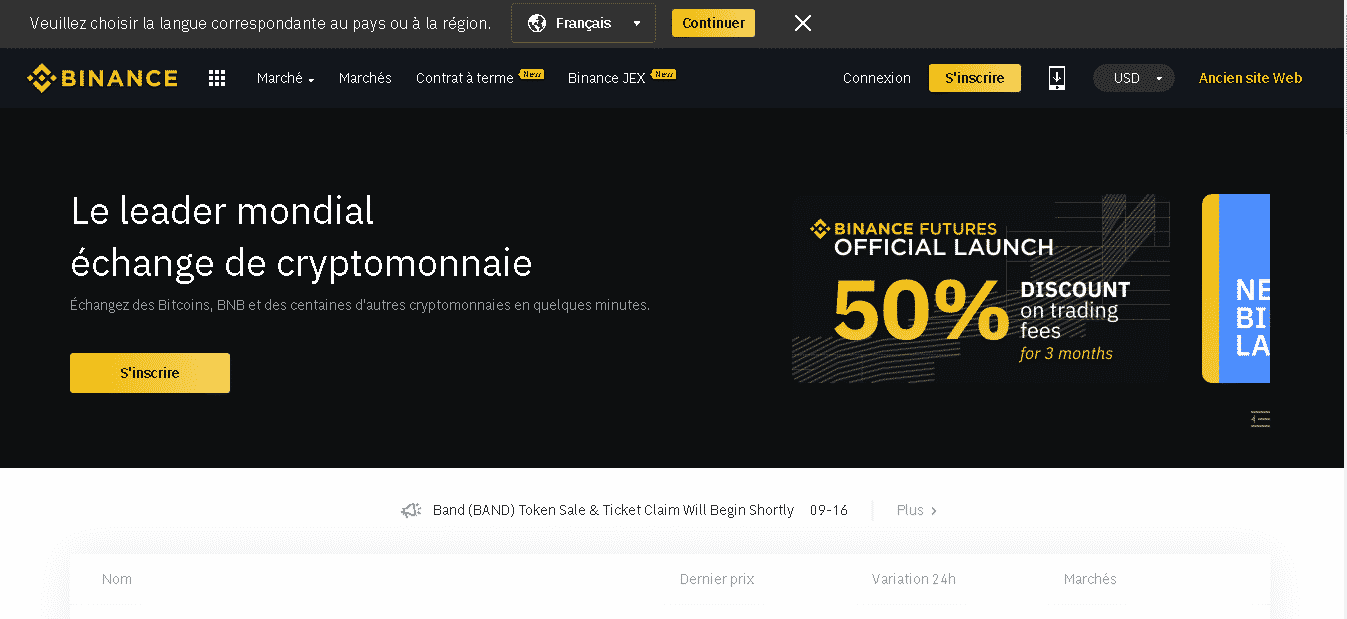Click the yellow S'inscrire button in header
1347x619 pixels.
point(975,78)
